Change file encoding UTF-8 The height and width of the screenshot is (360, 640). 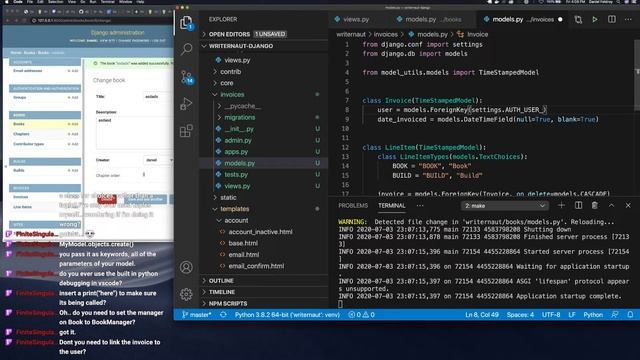[x=551, y=315]
